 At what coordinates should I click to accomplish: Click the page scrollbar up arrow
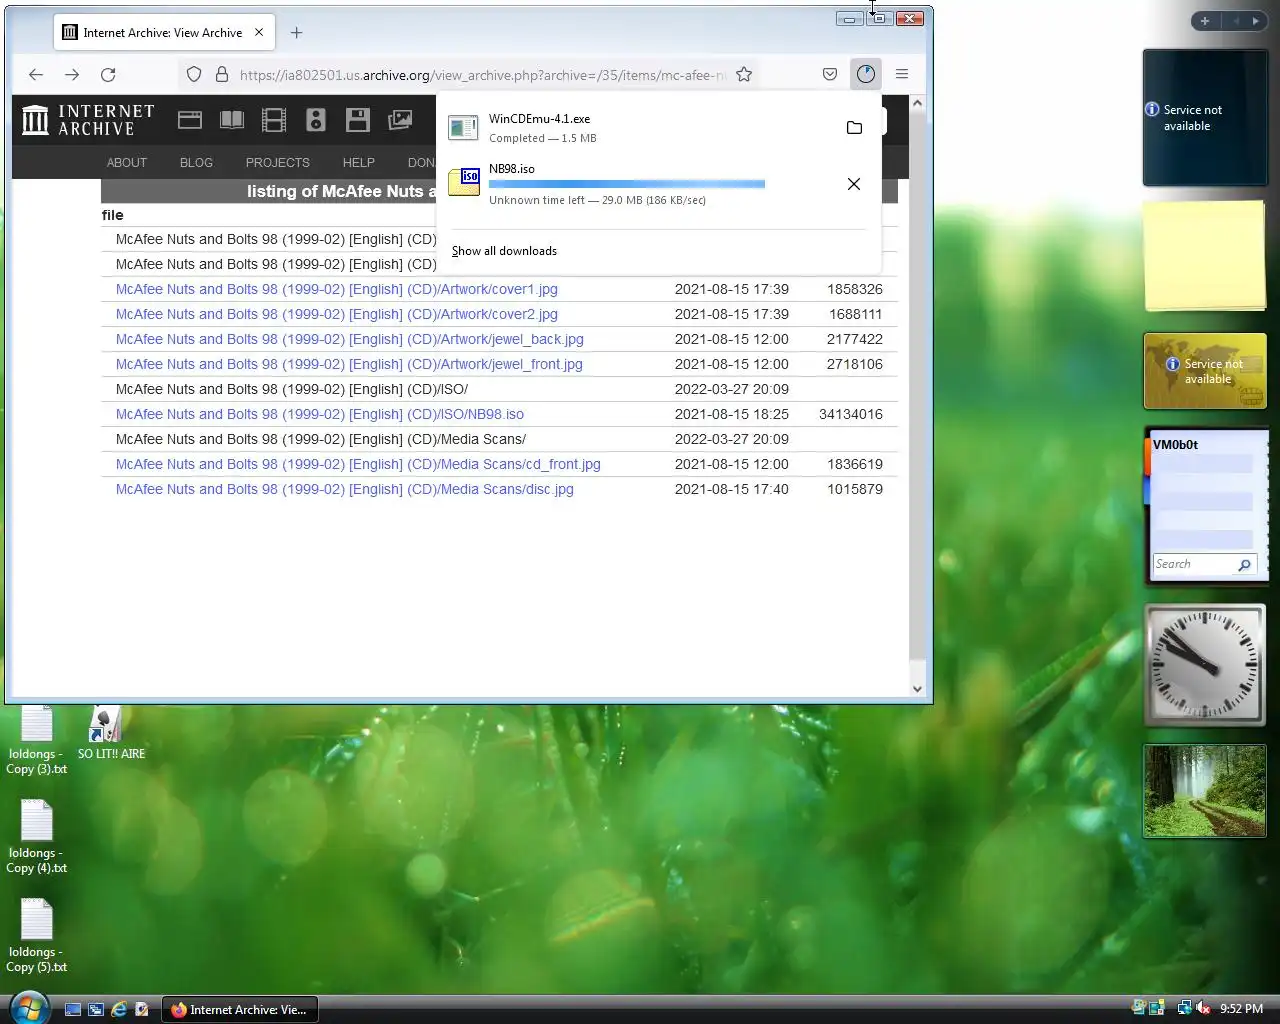tap(918, 103)
